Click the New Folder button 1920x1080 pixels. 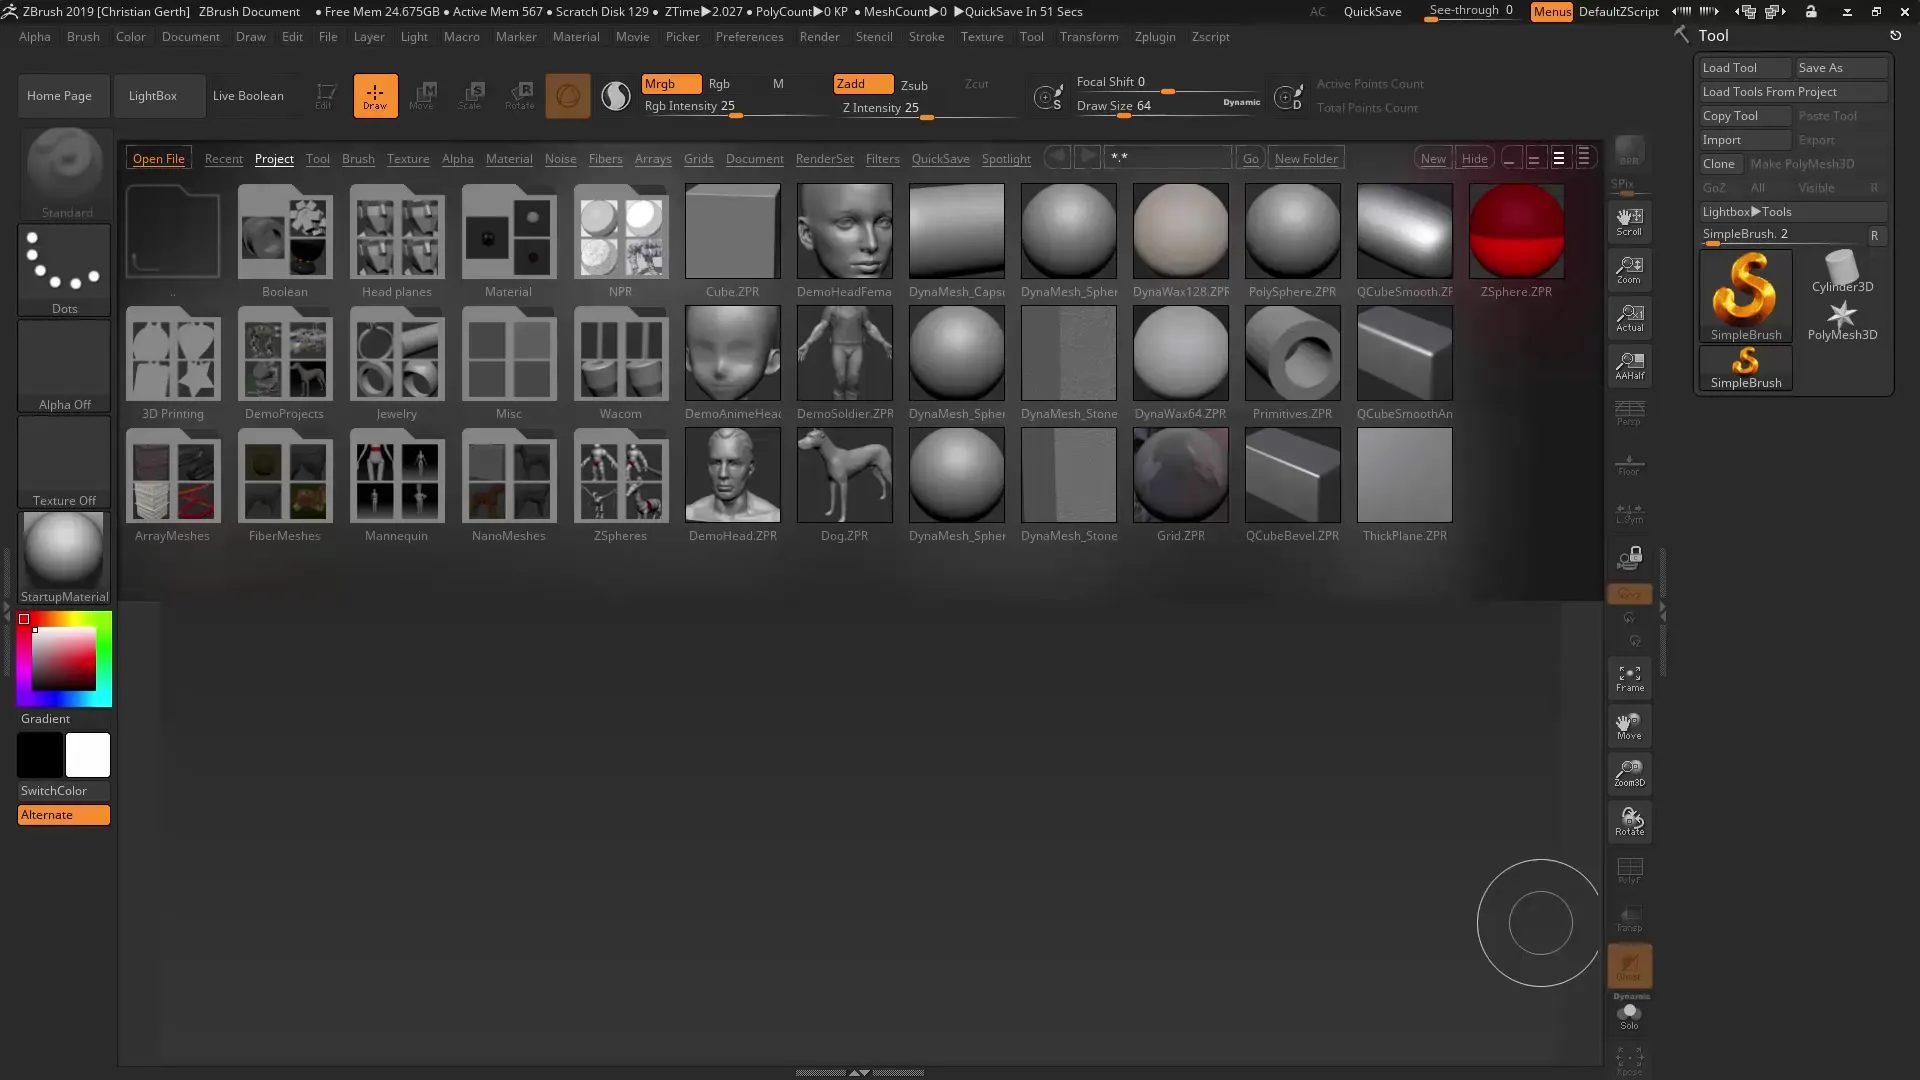pos(1306,159)
